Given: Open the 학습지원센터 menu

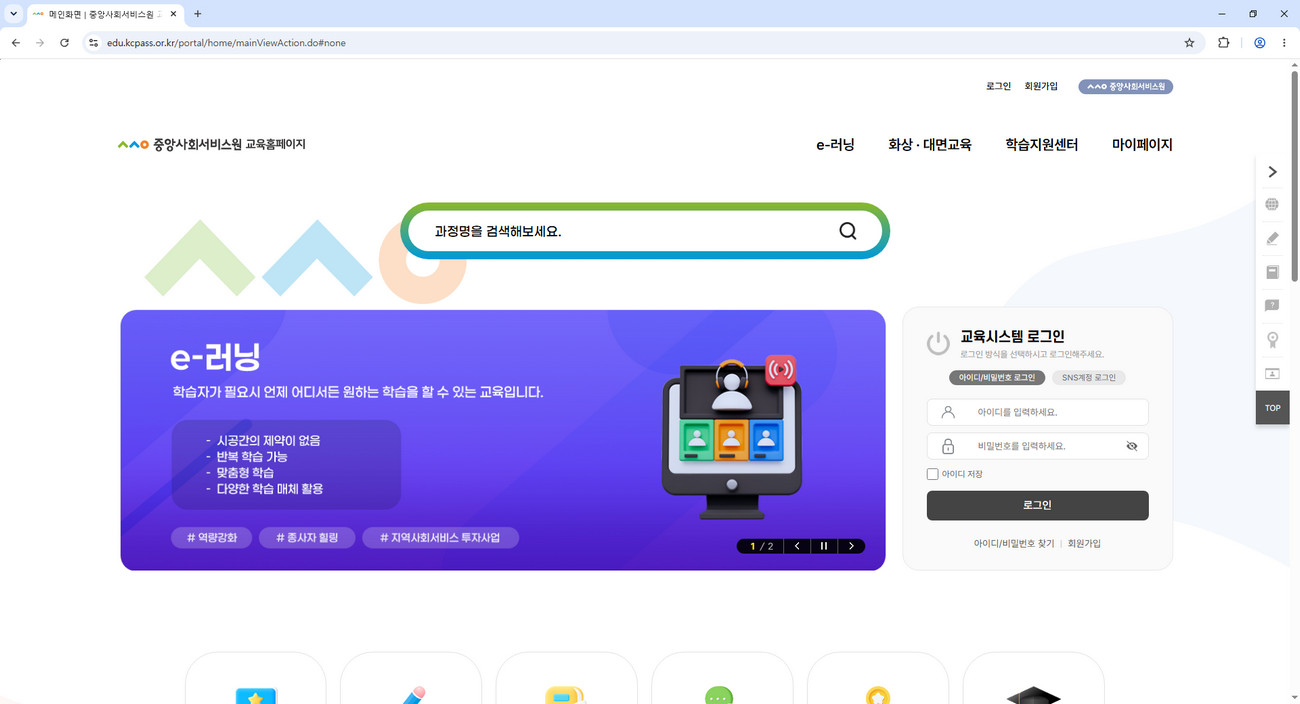Looking at the screenshot, I should tap(1042, 144).
